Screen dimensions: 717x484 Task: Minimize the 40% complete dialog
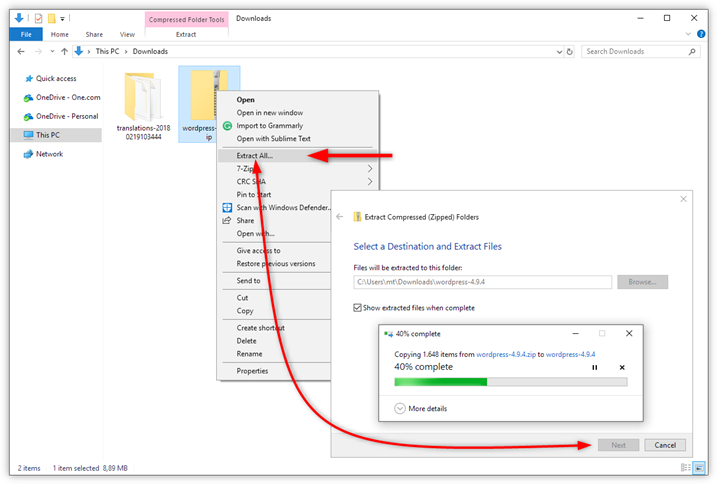click(575, 333)
